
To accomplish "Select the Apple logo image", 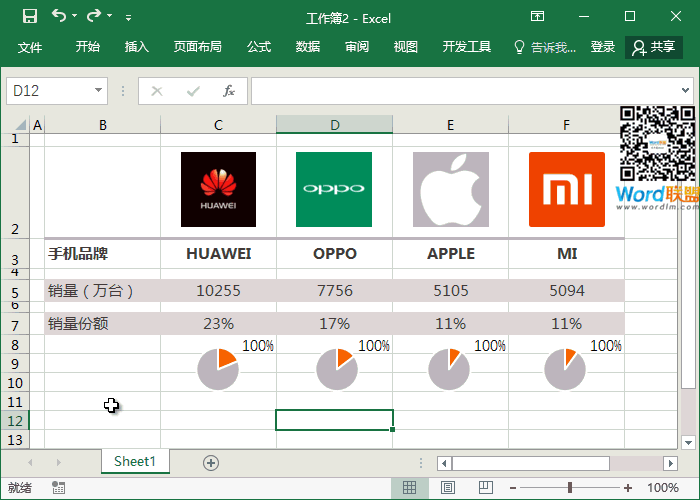I will coord(451,189).
